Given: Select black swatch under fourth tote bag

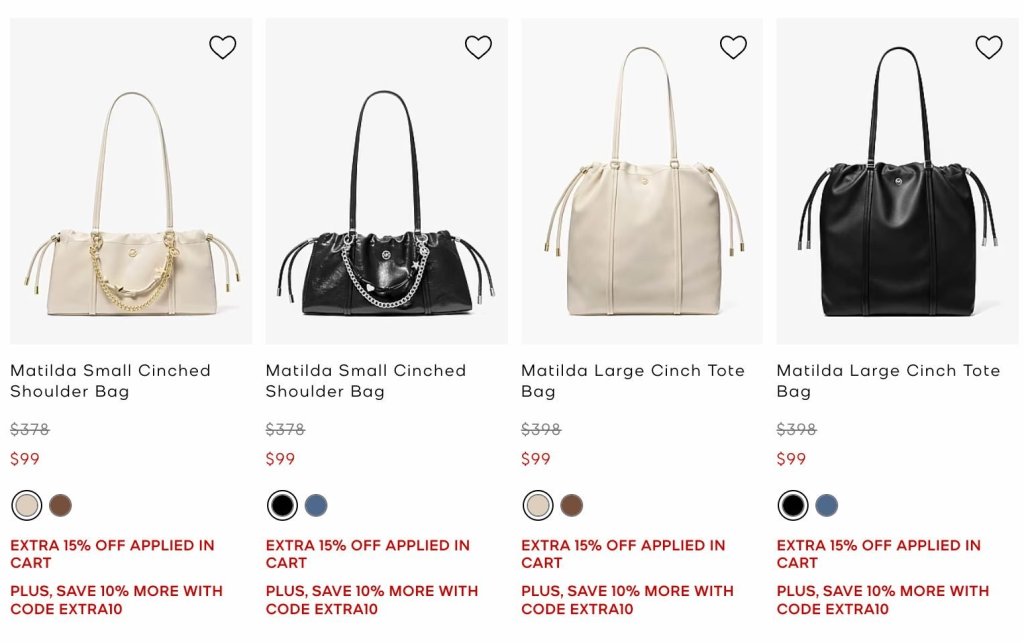Looking at the screenshot, I should tap(793, 505).
